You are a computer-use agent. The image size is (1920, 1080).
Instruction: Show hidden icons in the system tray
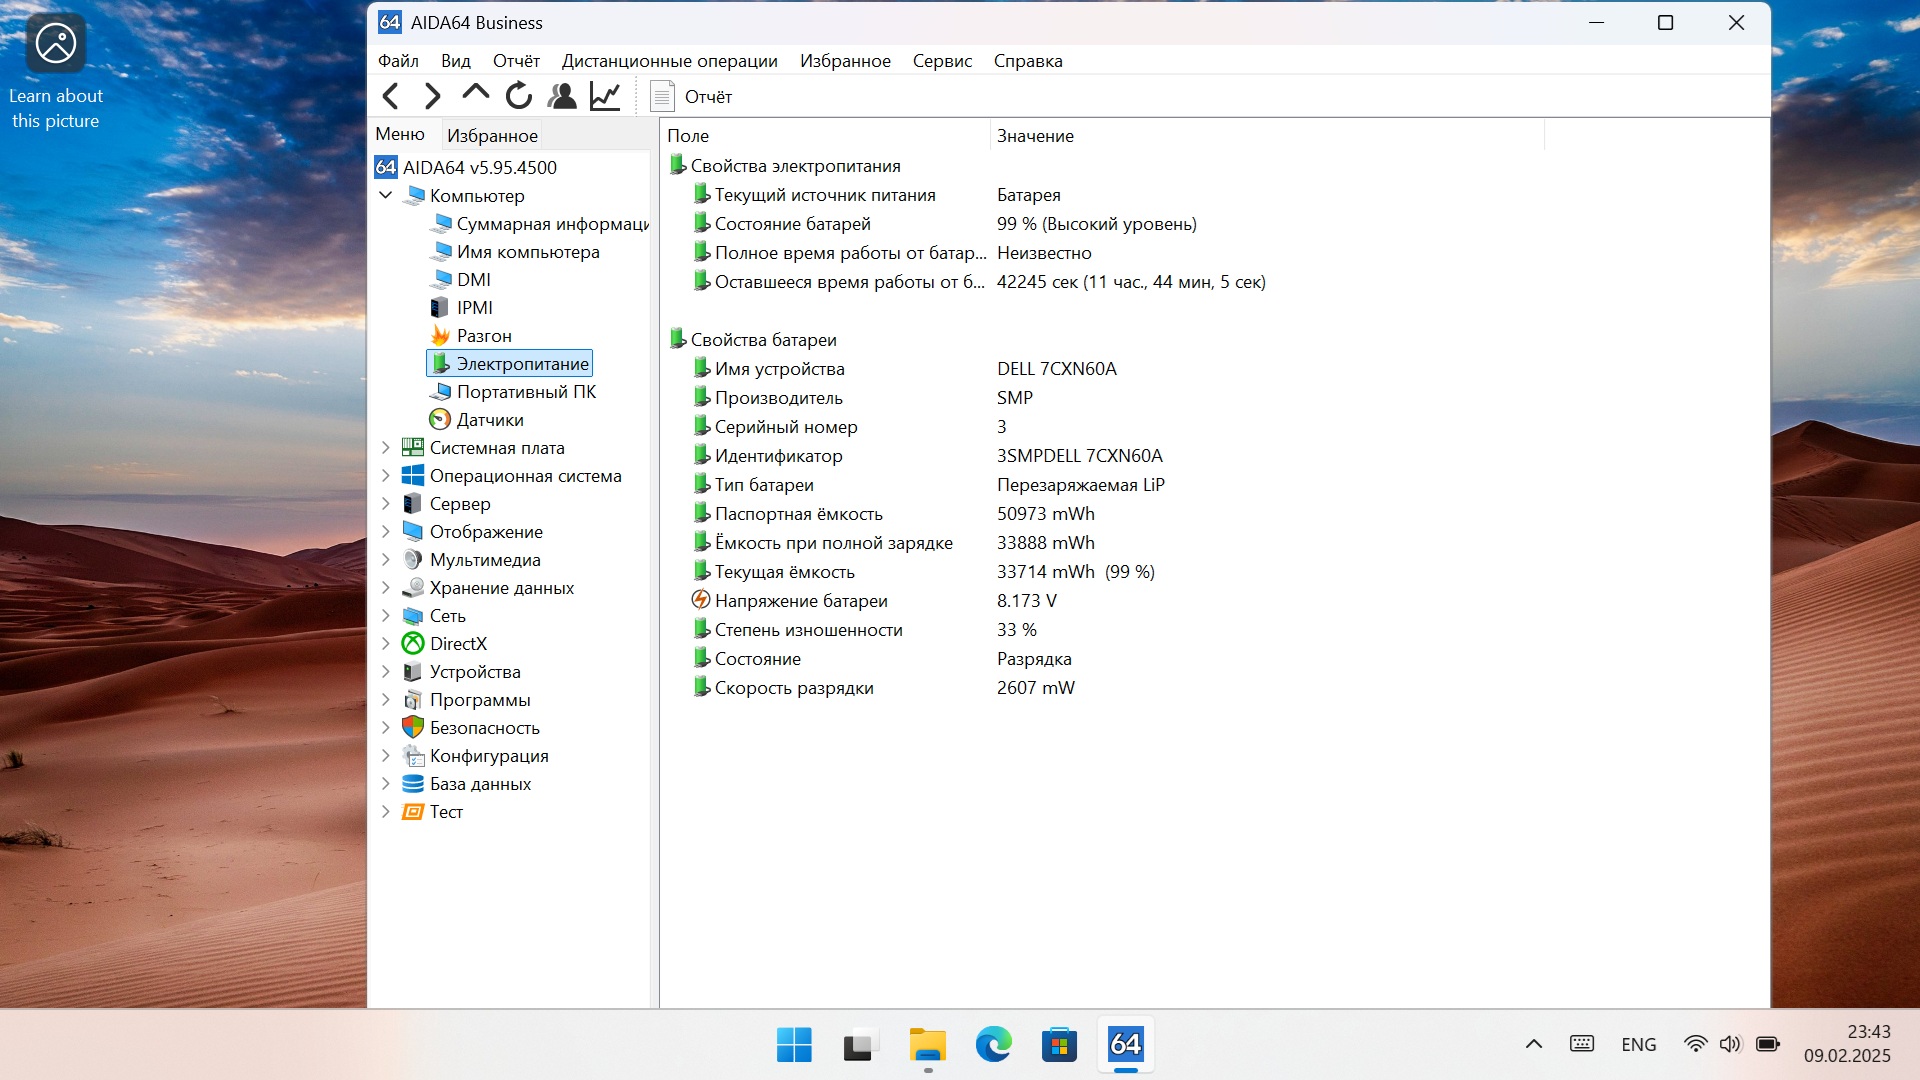click(1533, 1045)
